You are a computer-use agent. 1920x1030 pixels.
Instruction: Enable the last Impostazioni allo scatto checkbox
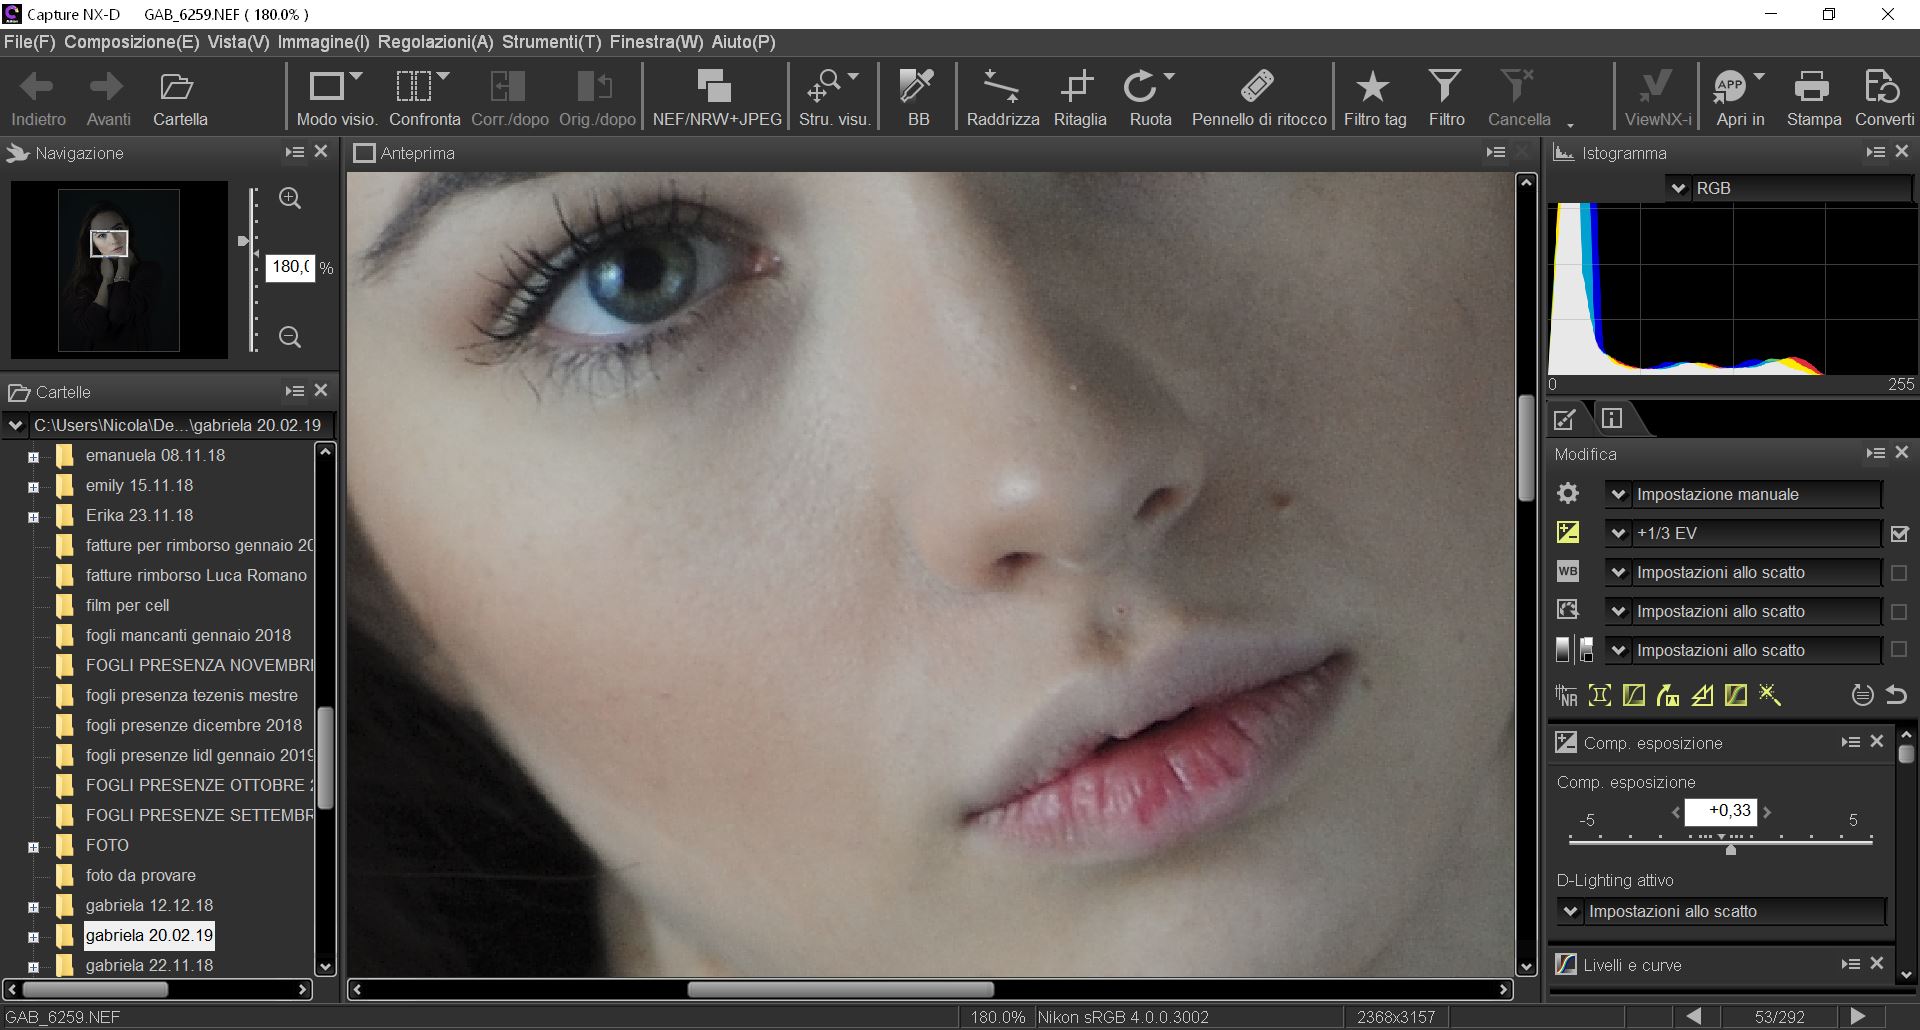point(1899,650)
